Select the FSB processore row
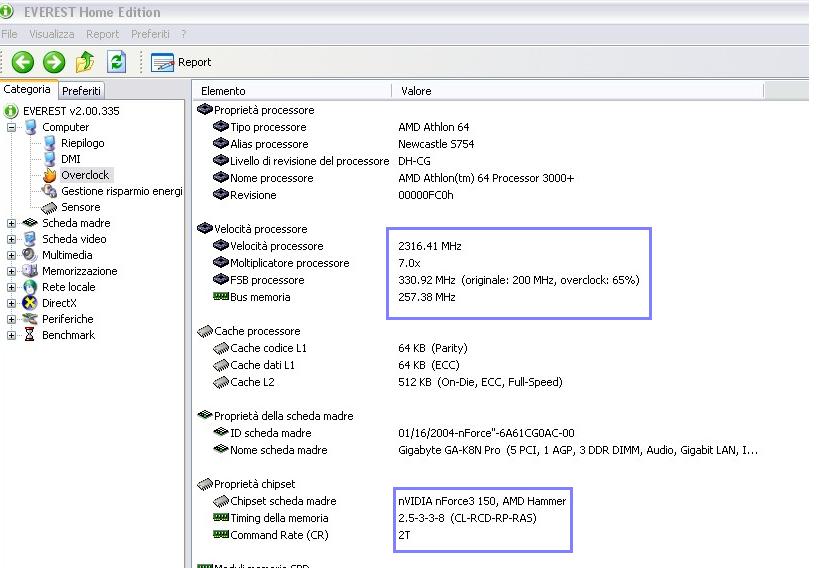Viewport: 819px width, 568px height. [426, 280]
